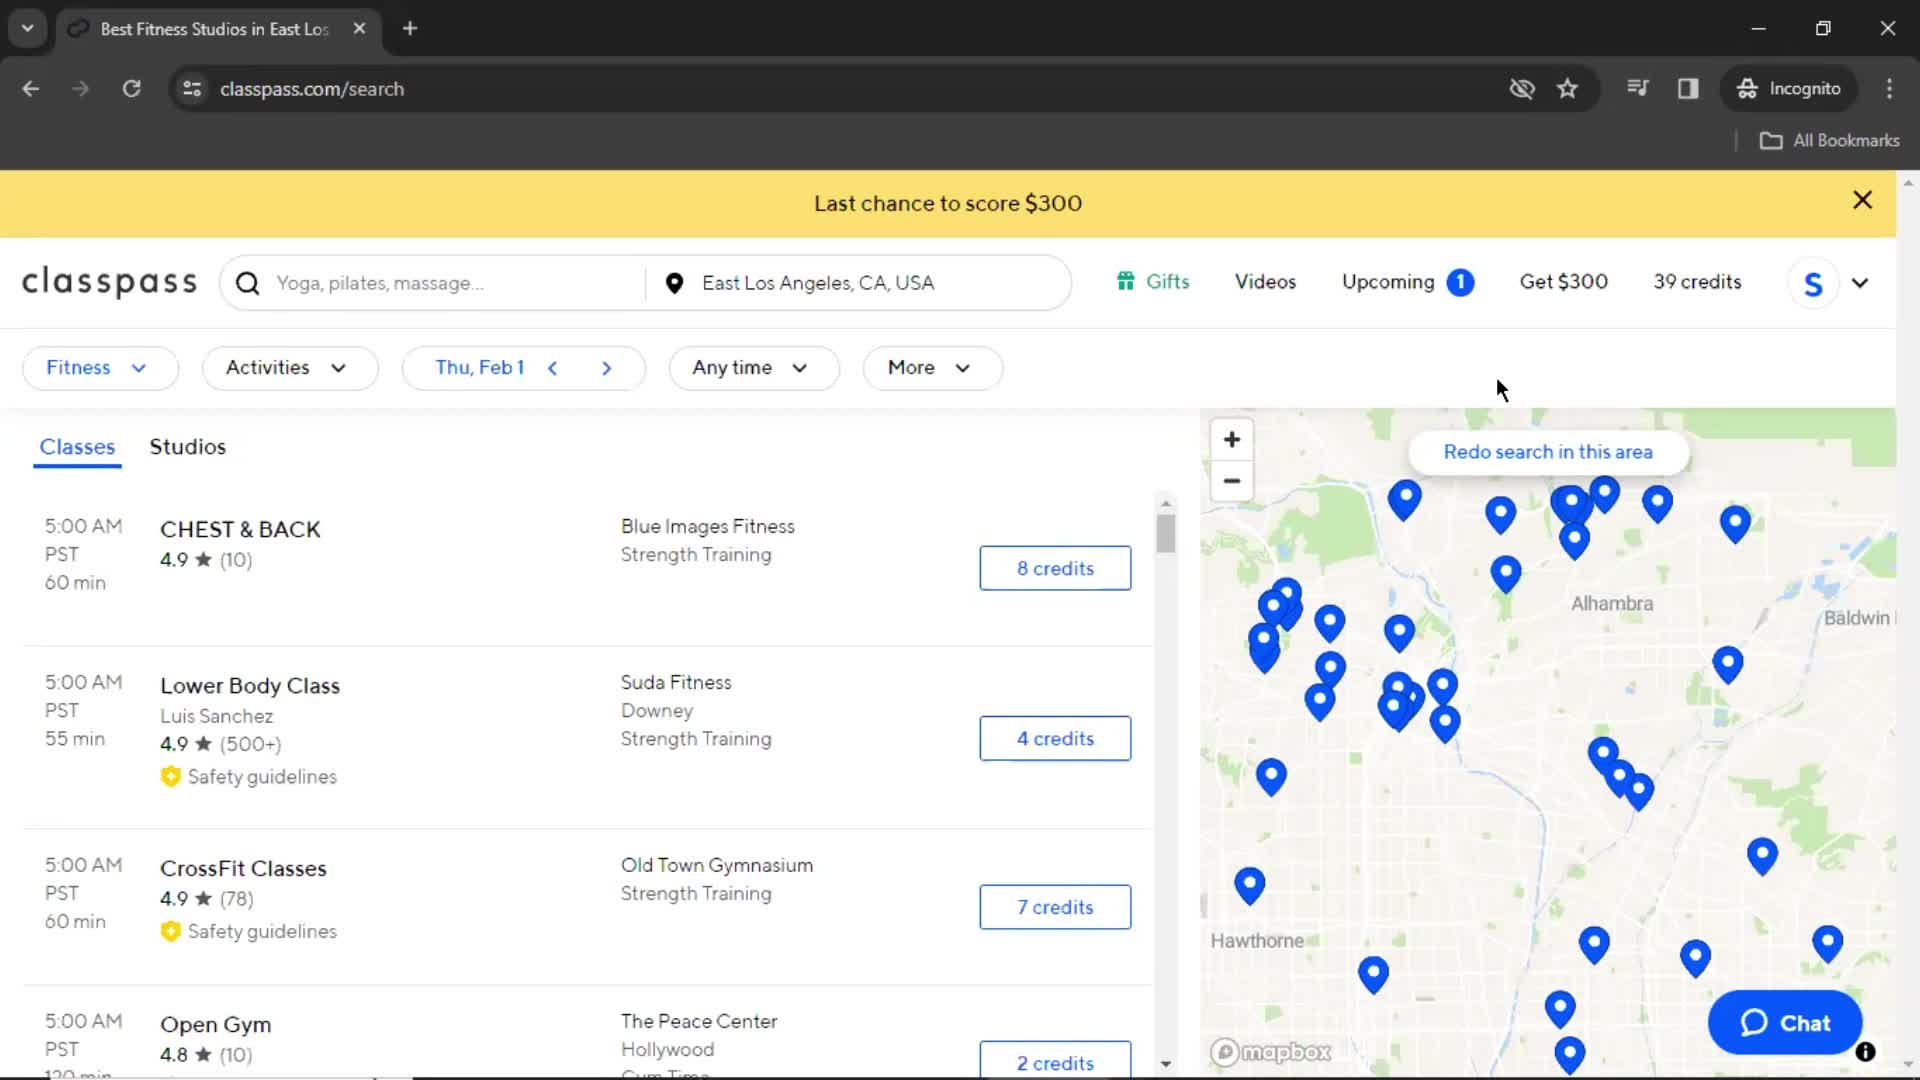The height and width of the screenshot is (1080, 1920).
Task: Open The Peace Center studio
Action: 699,1022
